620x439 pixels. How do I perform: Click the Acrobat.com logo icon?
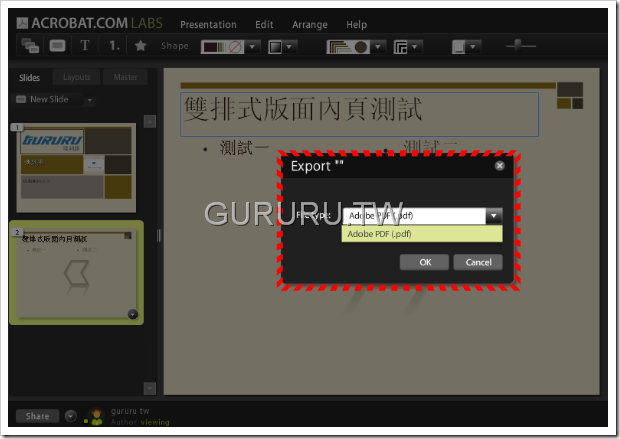point(22,23)
